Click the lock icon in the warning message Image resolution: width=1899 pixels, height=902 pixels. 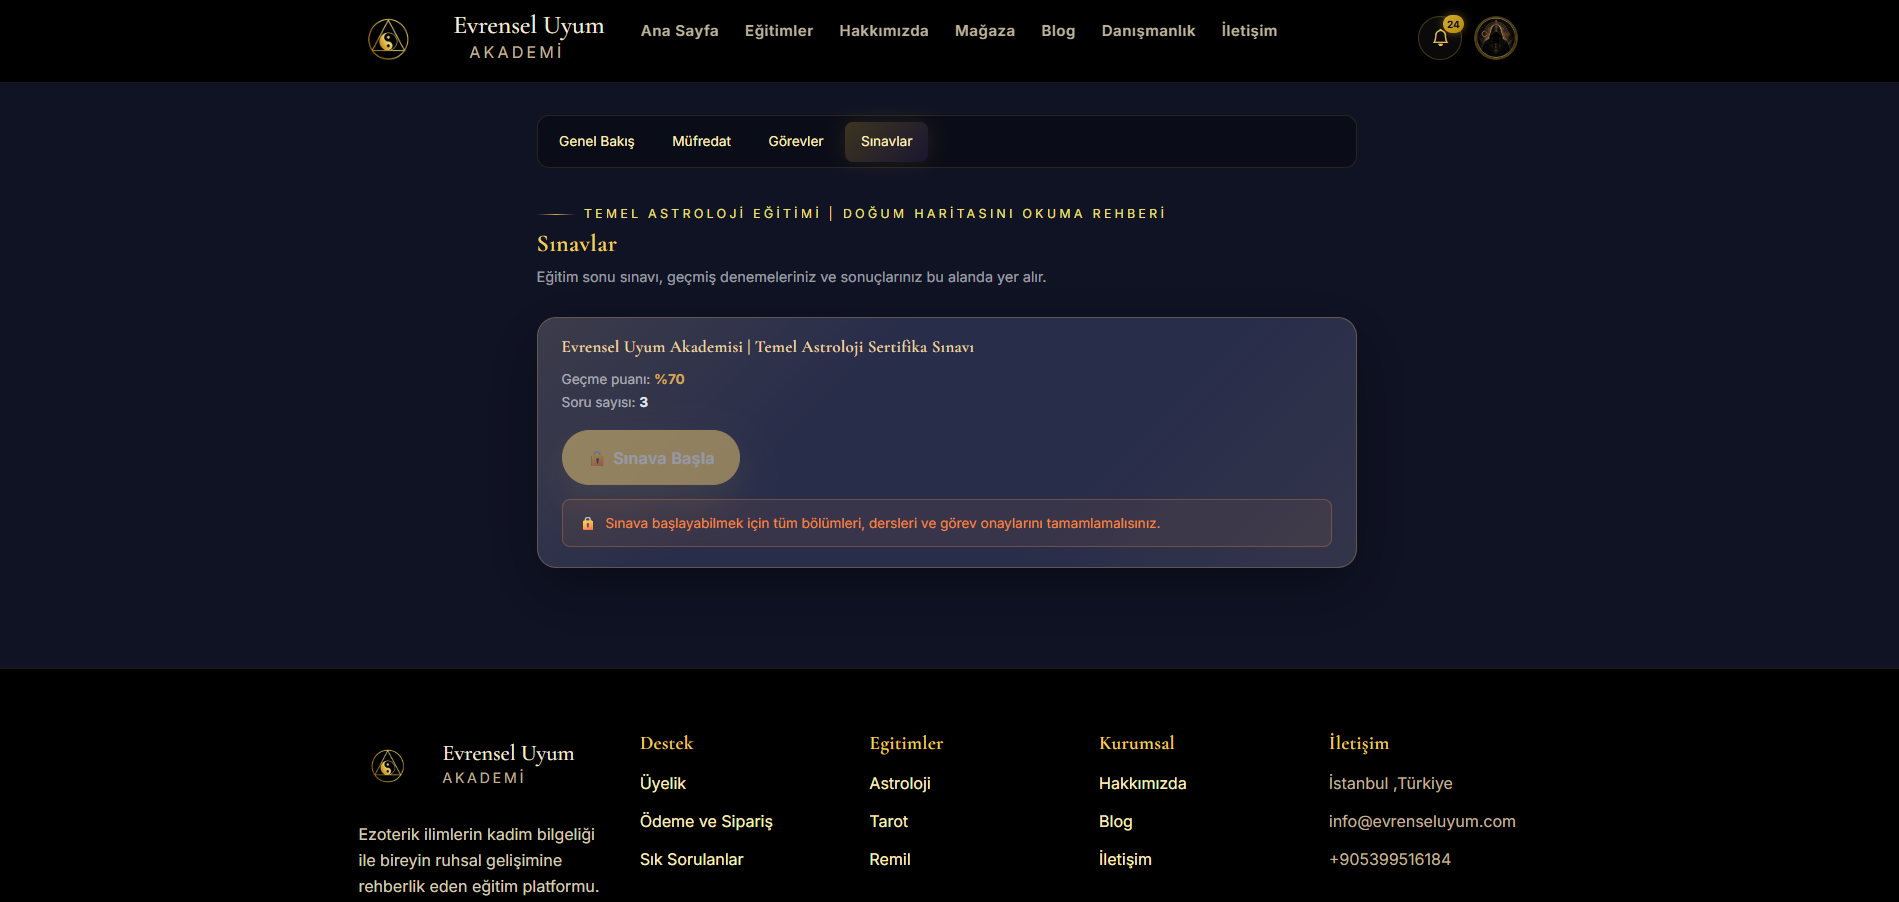(588, 523)
